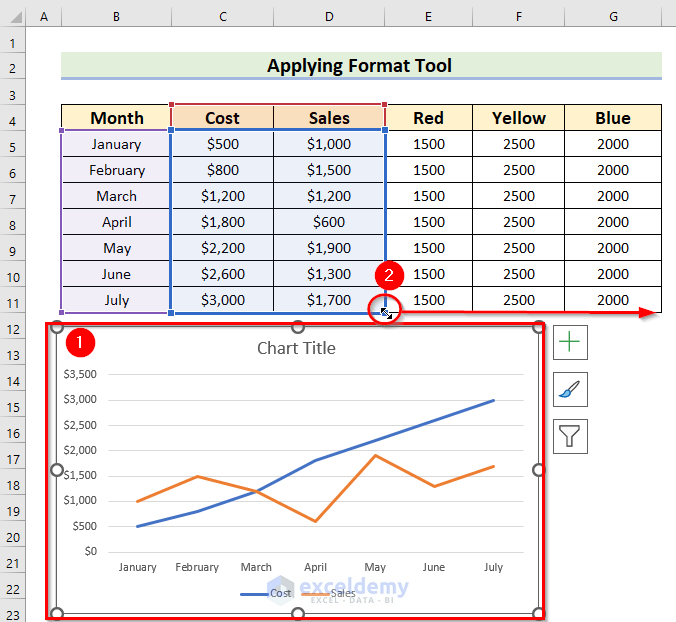676x622 pixels.
Task: Open the Chart Styles paintbrush button
Action: [x=570, y=389]
